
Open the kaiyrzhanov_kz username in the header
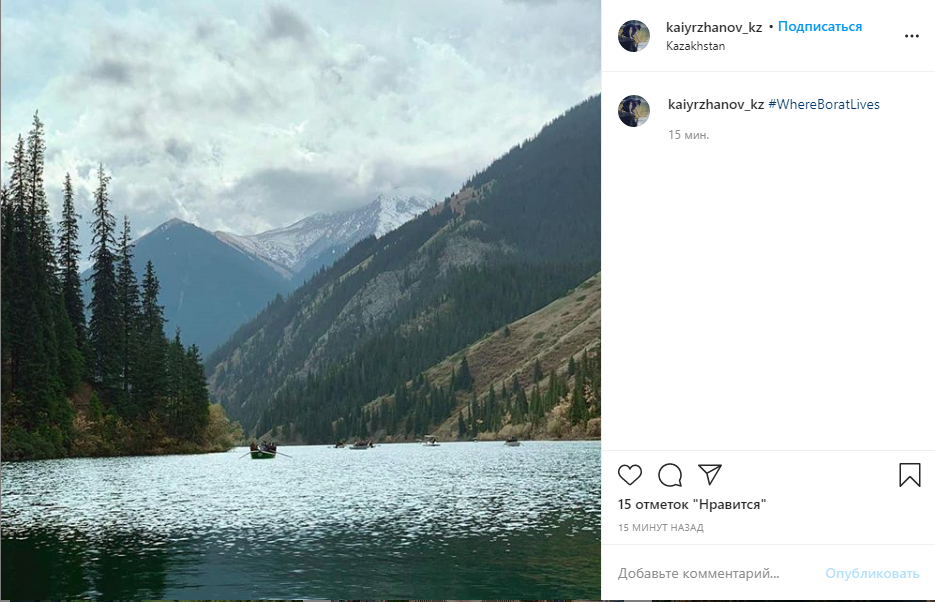click(714, 27)
